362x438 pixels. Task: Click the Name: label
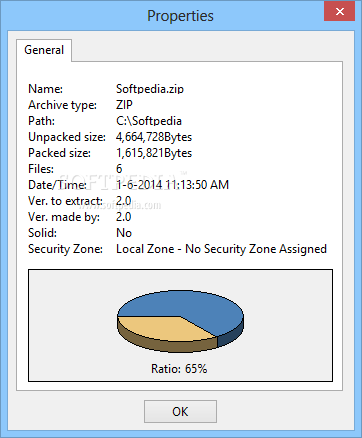coord(45,89)
